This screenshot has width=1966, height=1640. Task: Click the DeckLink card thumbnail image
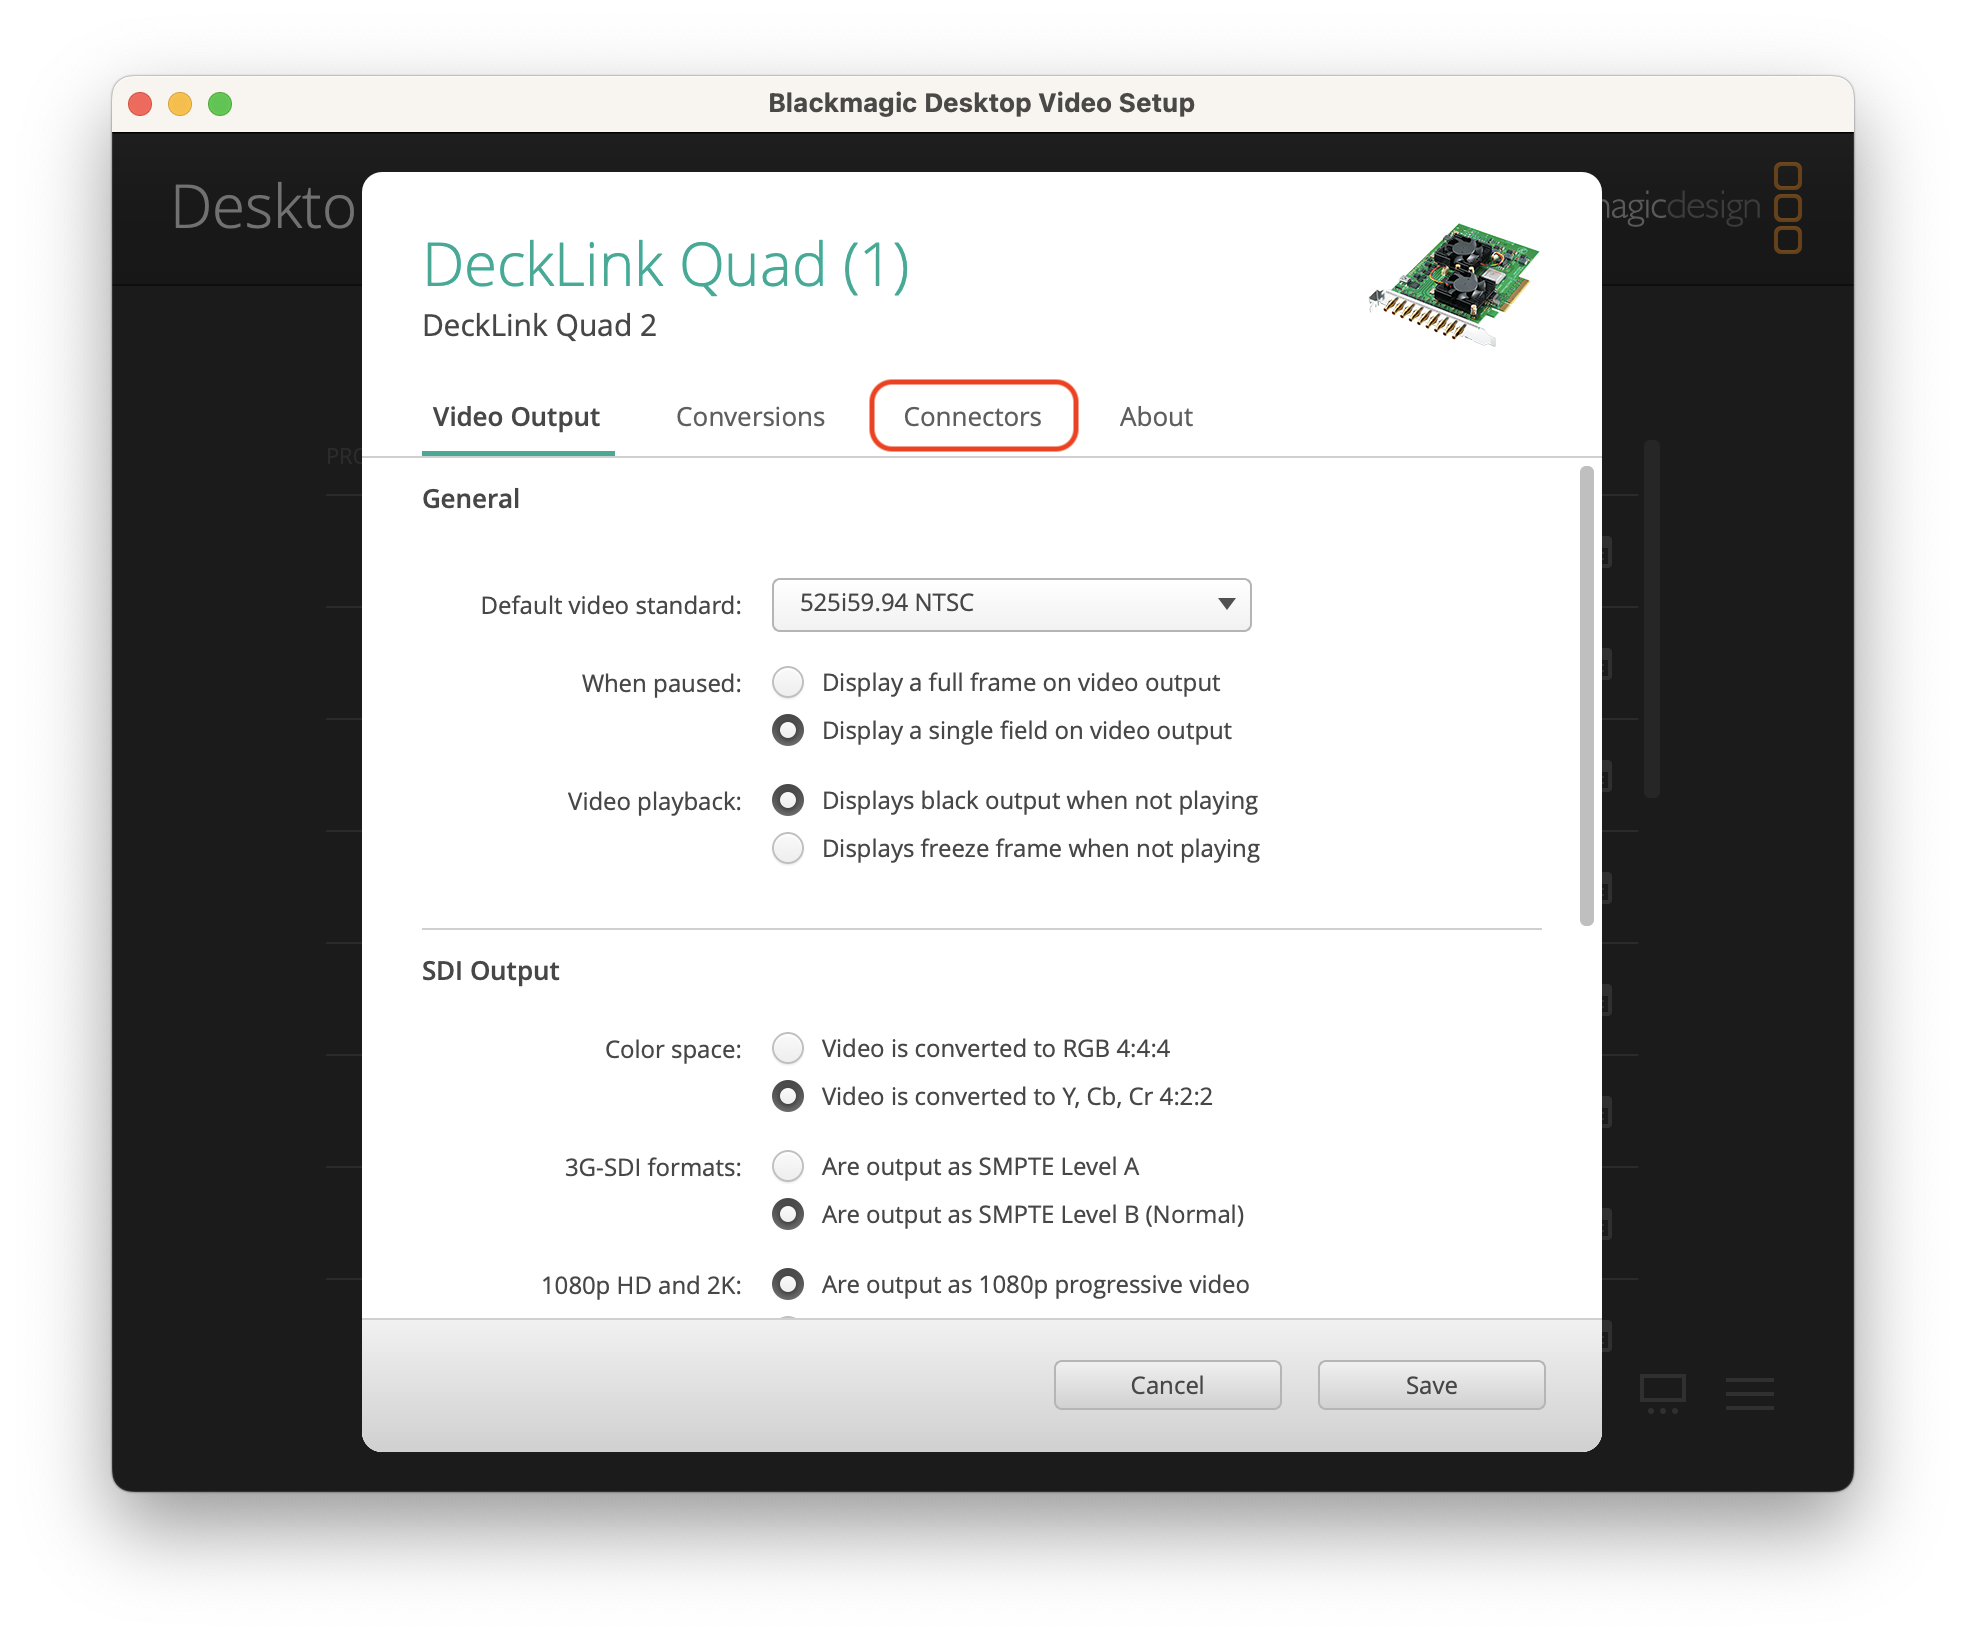[x=1453, y=284]
